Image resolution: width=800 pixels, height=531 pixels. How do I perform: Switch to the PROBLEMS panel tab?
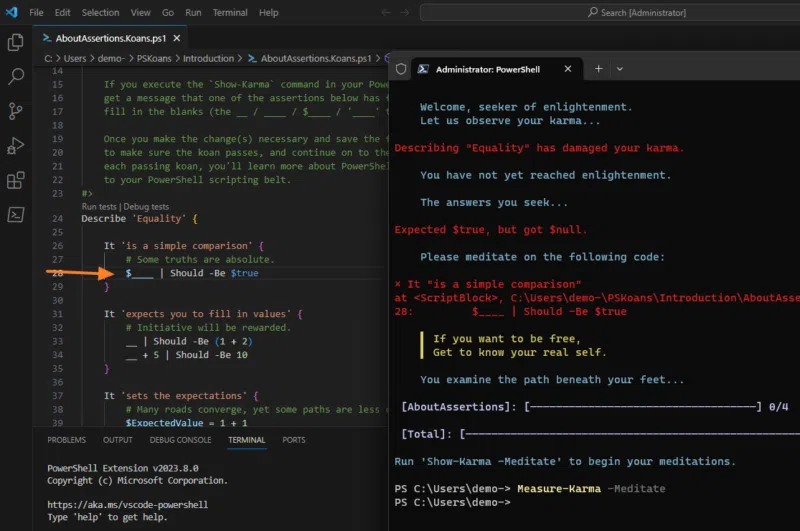tap(67, 440)
